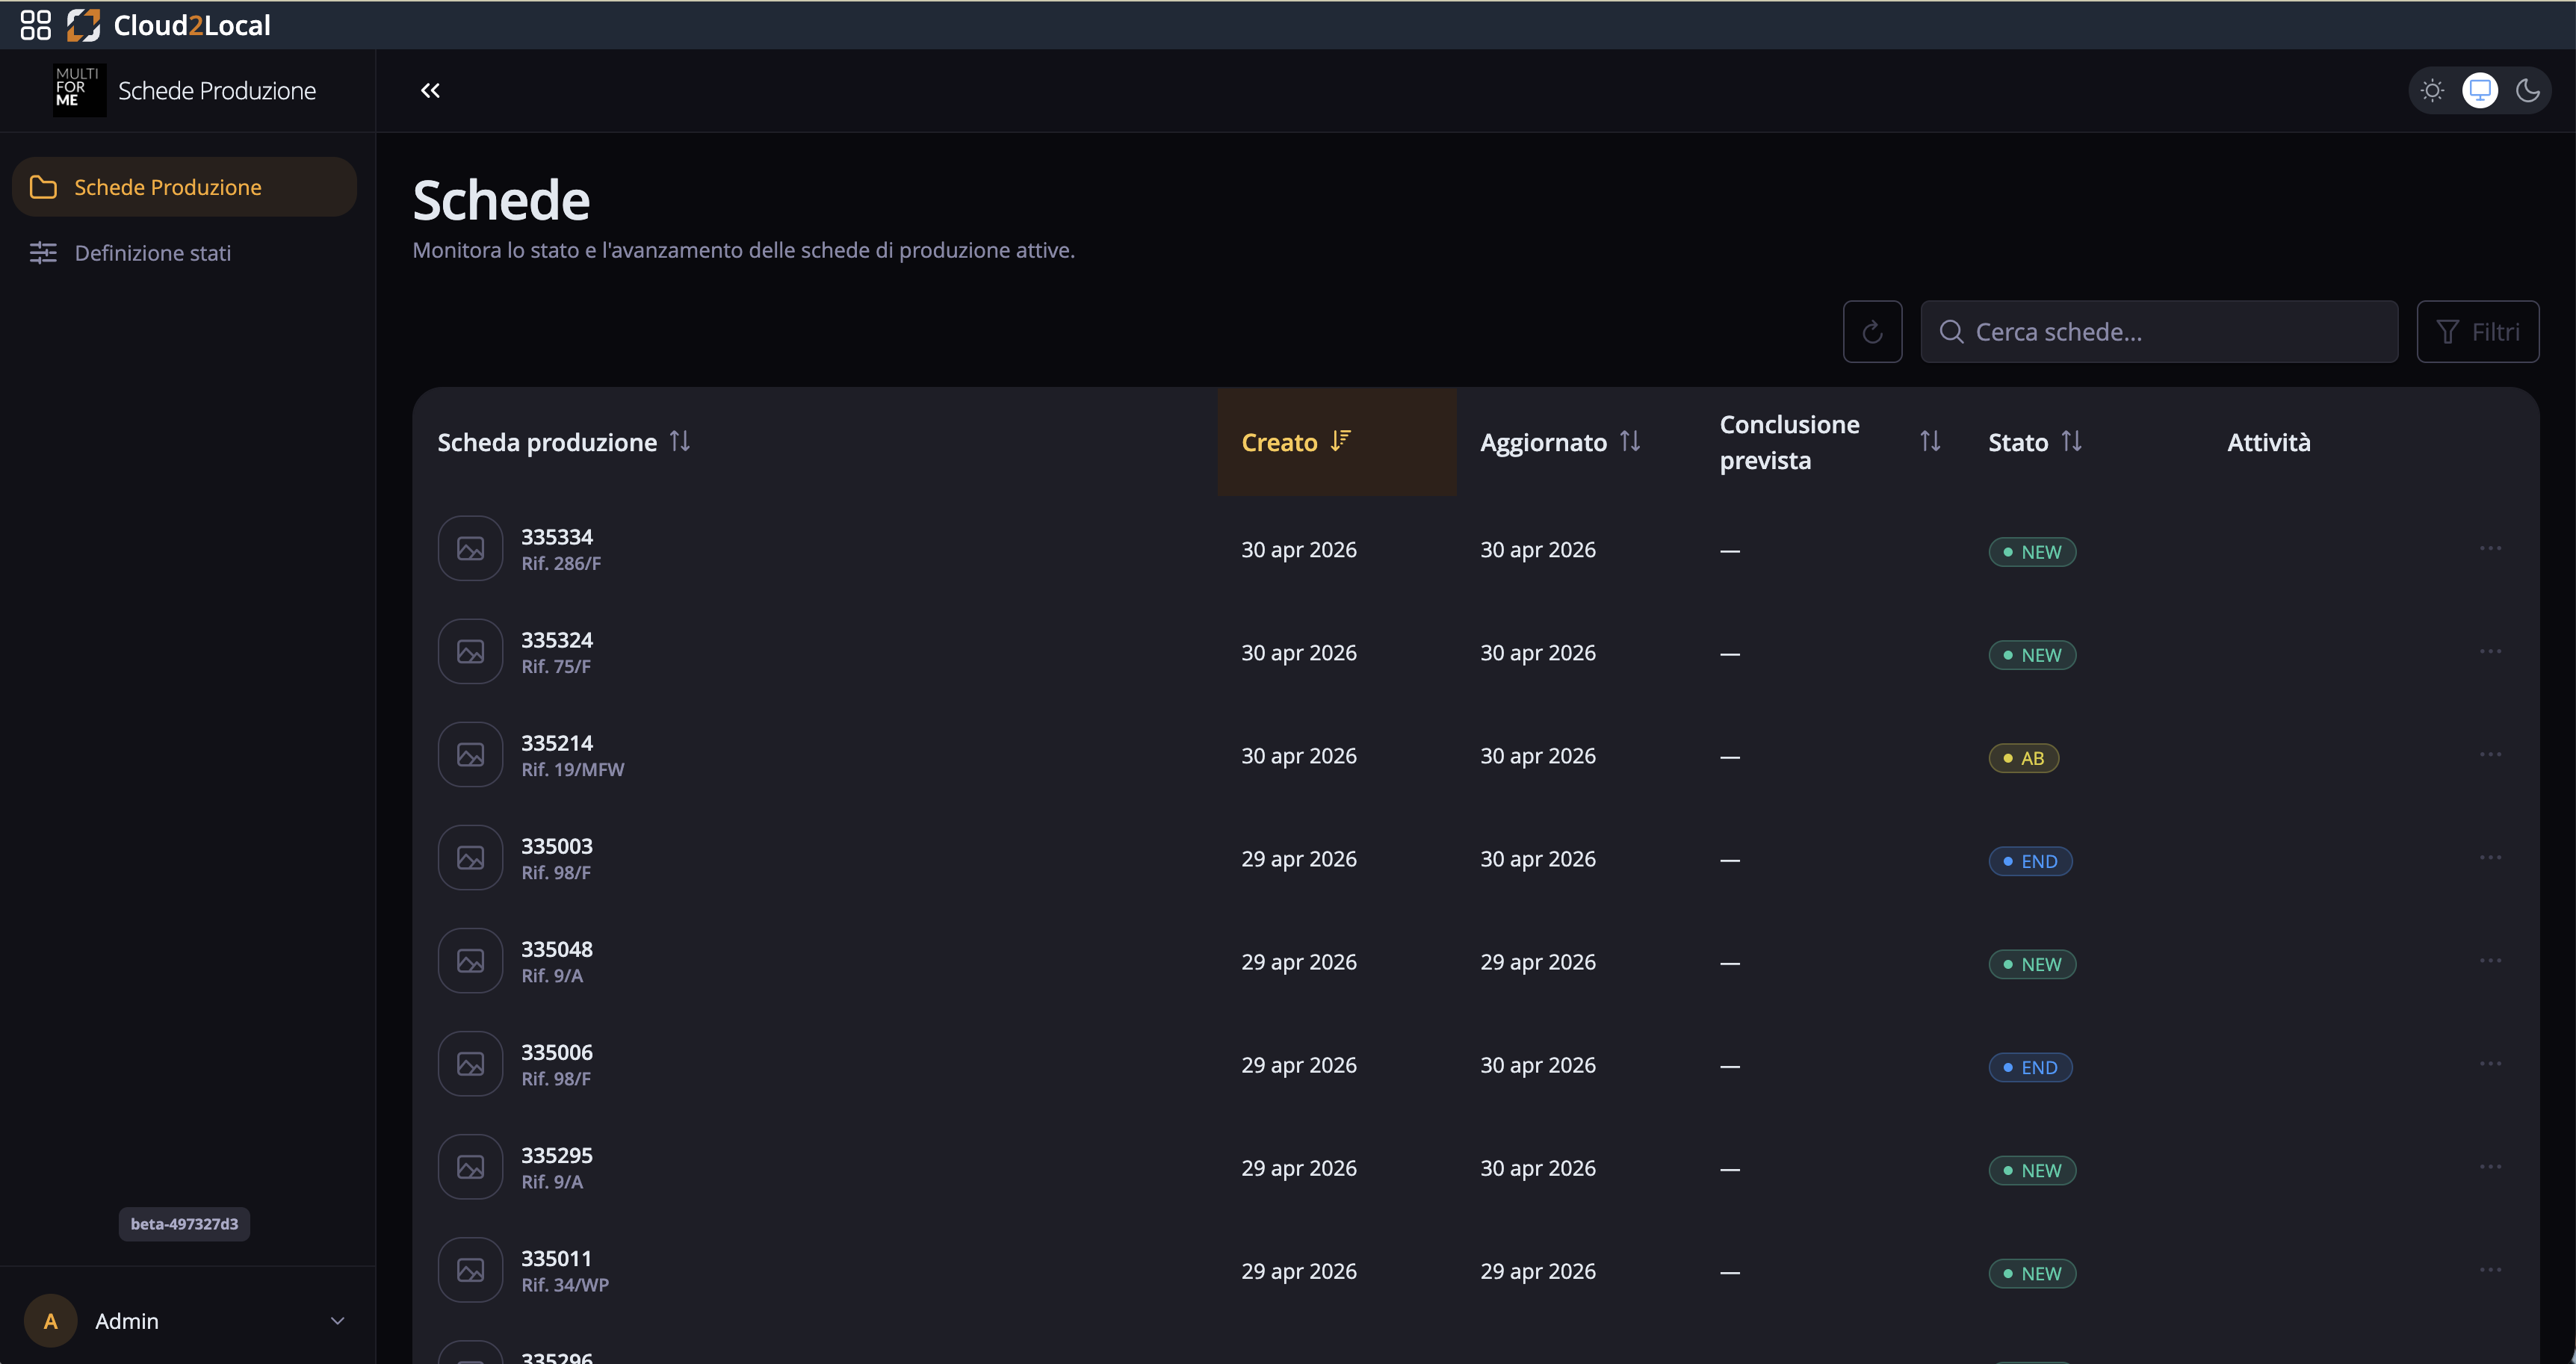The height and width of the screenshot is (1364, 2576).
Task: Sort by Conclusione prevista column
Action: point(1830,442)
